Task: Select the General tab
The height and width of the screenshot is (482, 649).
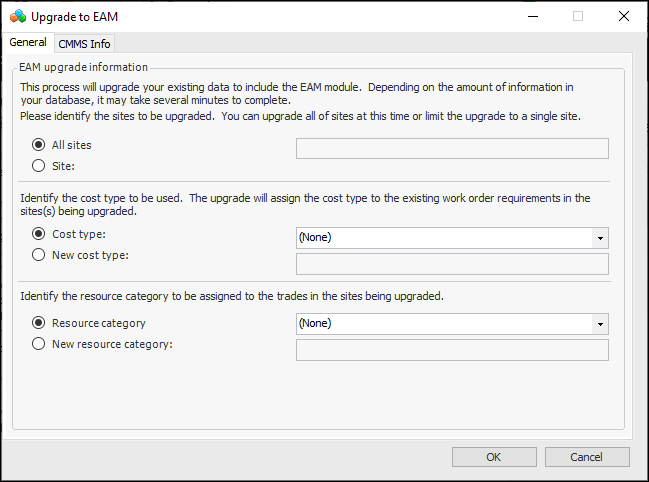Action: (x=28, y=42)
